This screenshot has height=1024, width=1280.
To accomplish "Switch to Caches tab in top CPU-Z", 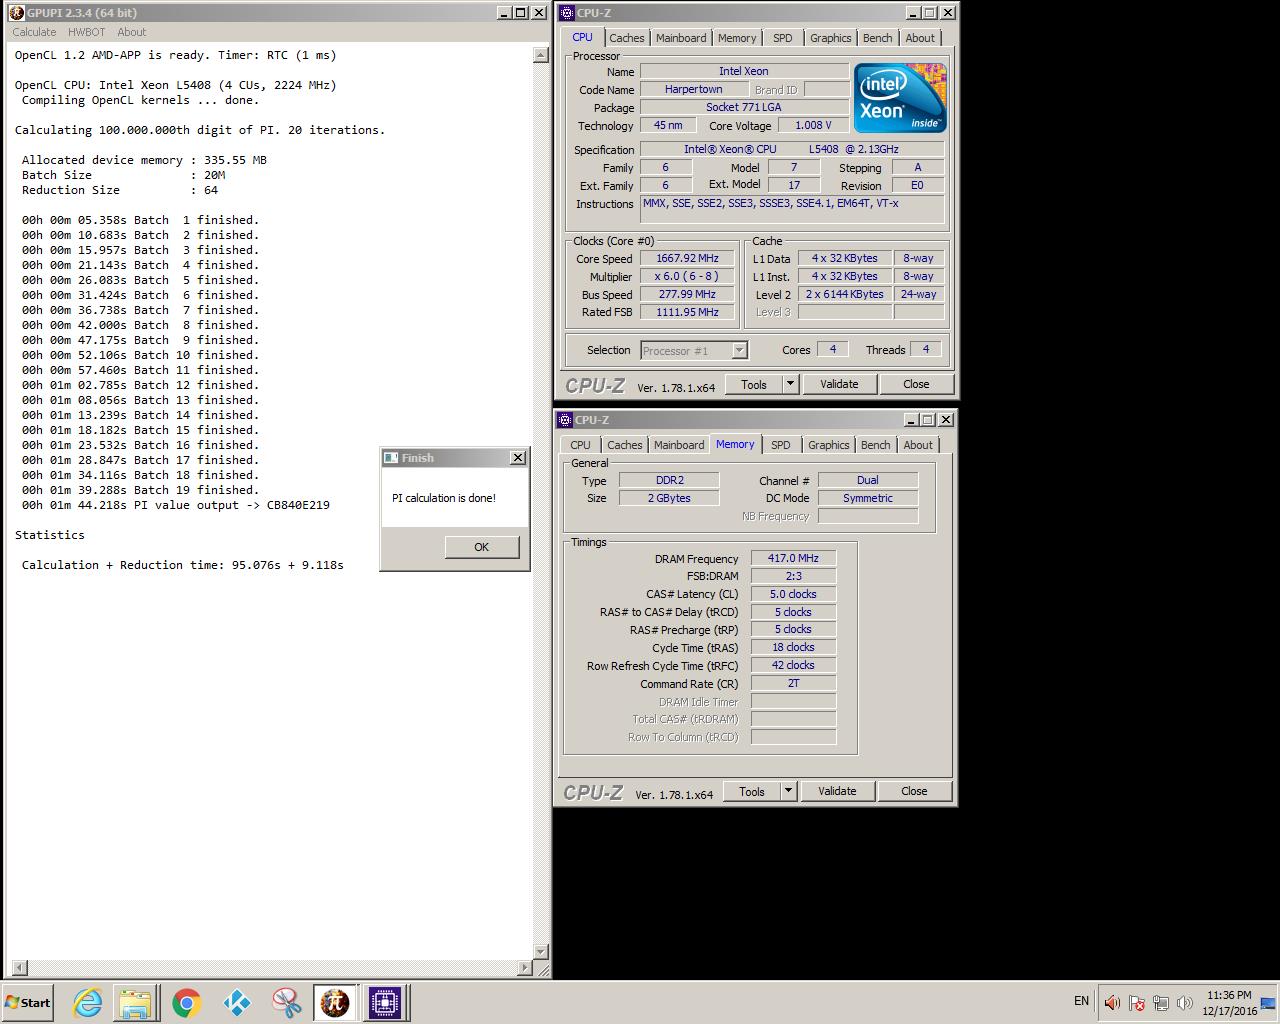I will pyautogui.click(x=627, y=38).
